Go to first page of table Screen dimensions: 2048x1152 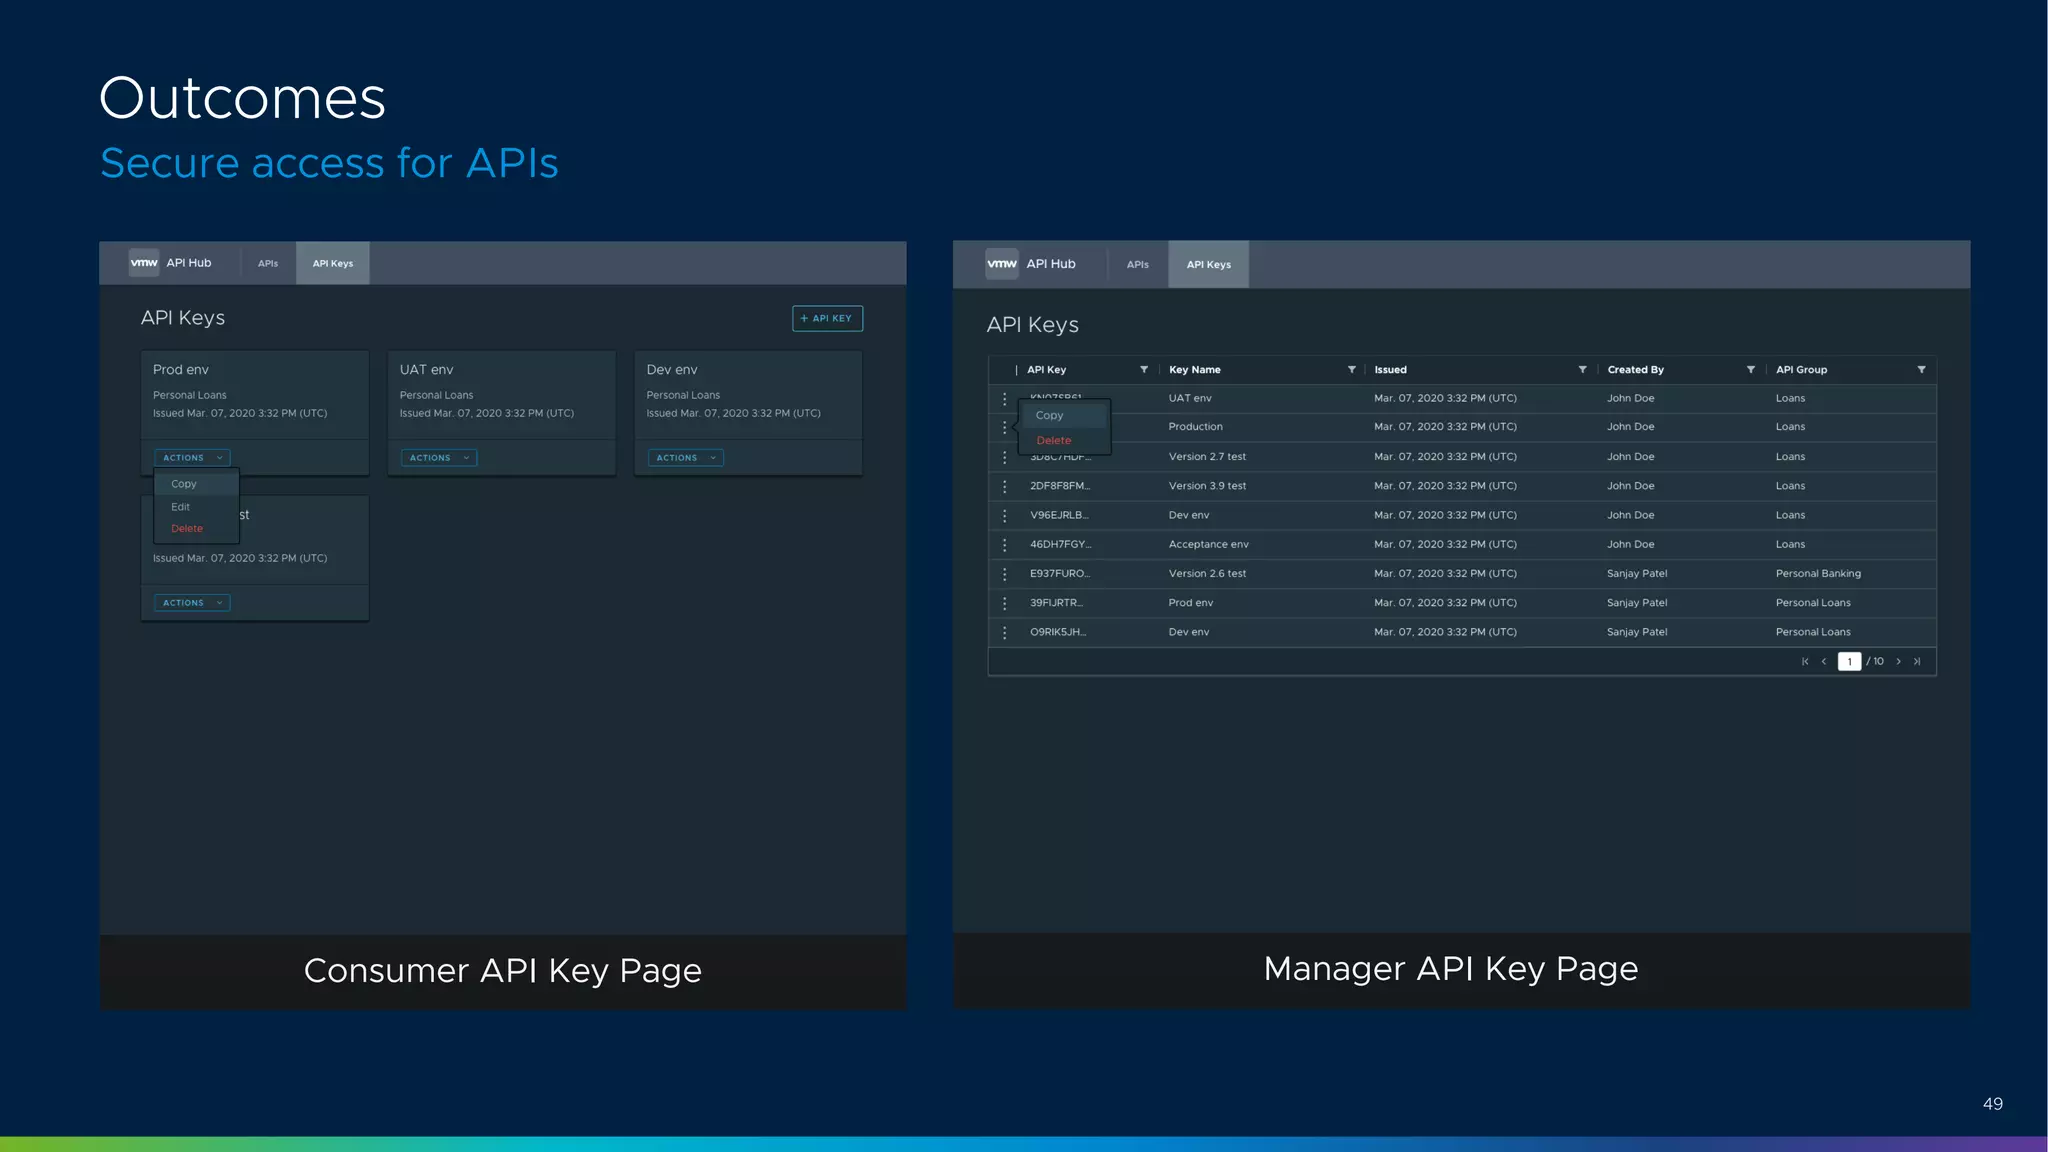(1805, 661)
